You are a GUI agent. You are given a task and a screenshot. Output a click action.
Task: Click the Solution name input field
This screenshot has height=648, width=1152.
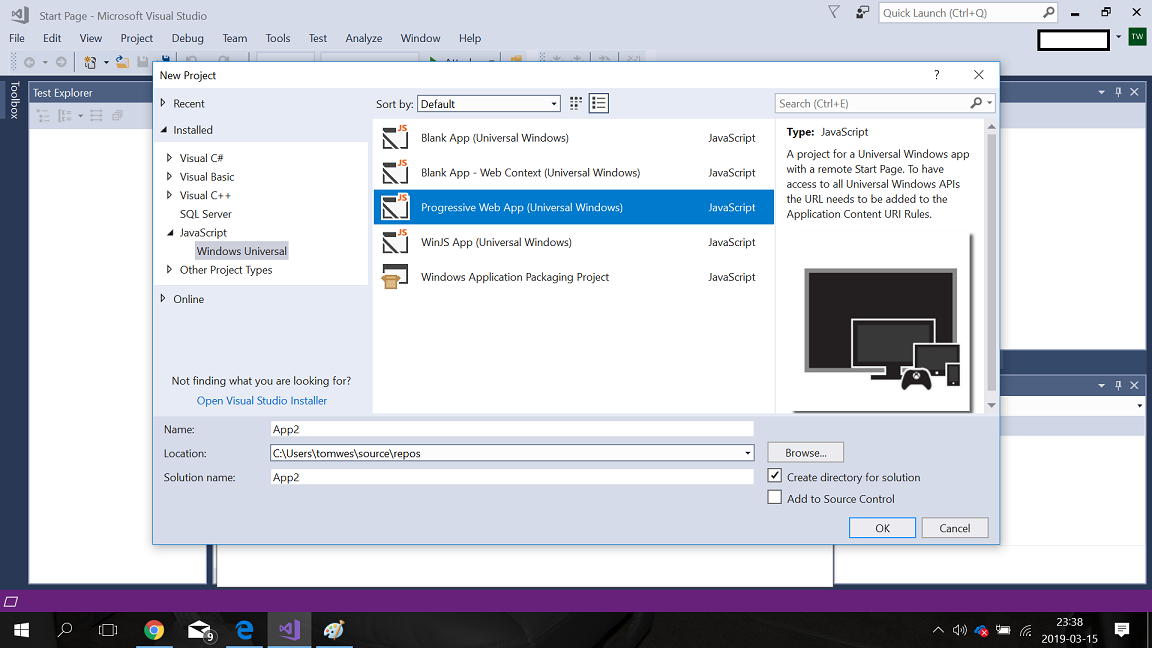tap(512, 477)
